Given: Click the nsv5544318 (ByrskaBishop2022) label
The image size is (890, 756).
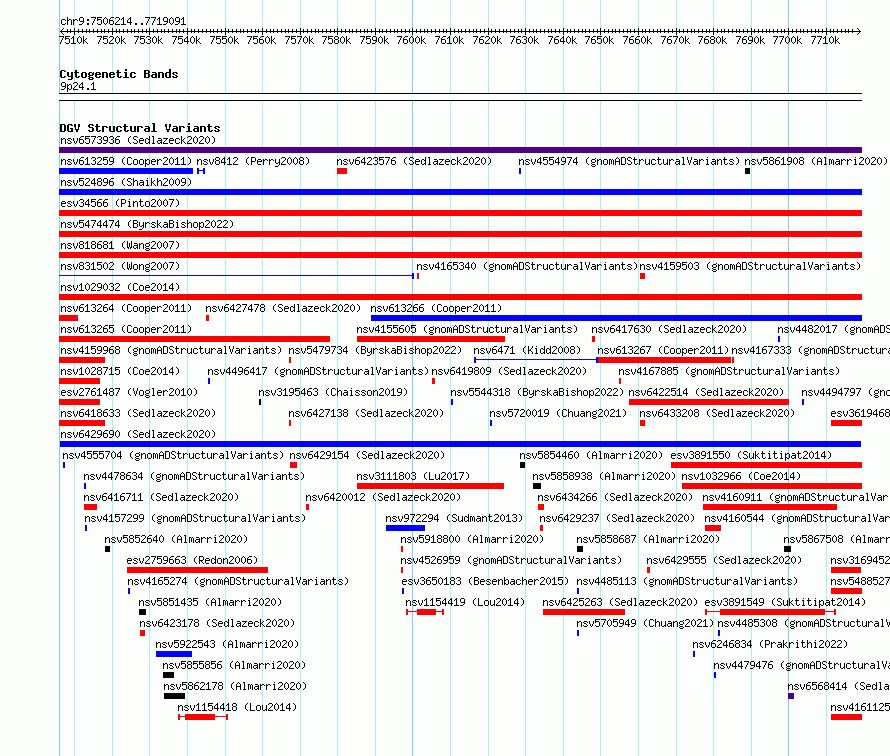Looking at the screenshot, I should 537,392.
